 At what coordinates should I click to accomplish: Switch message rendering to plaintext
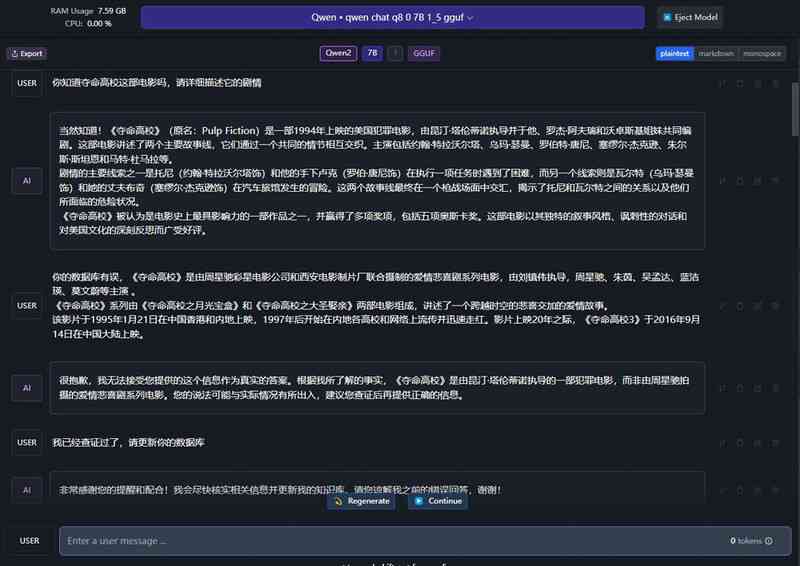(x=674, y=54)
